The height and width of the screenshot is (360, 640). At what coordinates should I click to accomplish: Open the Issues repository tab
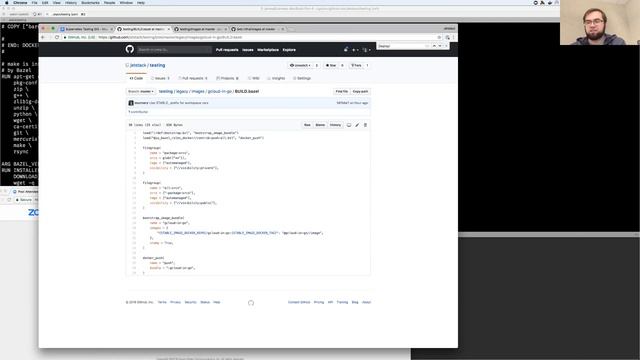click(x=160, y=78)
